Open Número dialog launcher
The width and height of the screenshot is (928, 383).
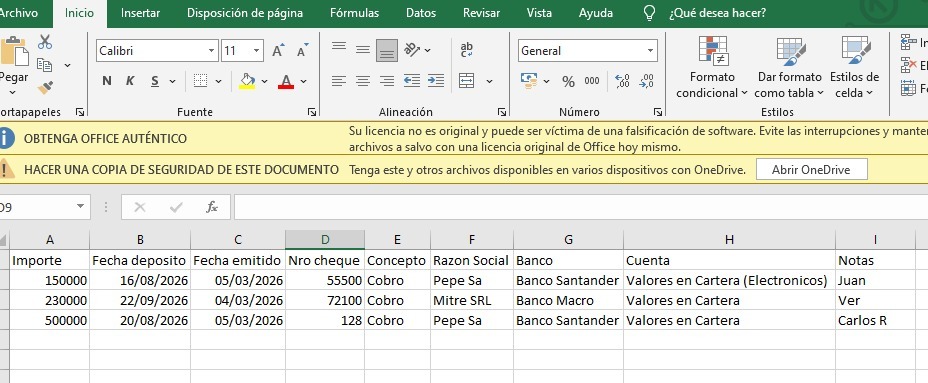658,112
